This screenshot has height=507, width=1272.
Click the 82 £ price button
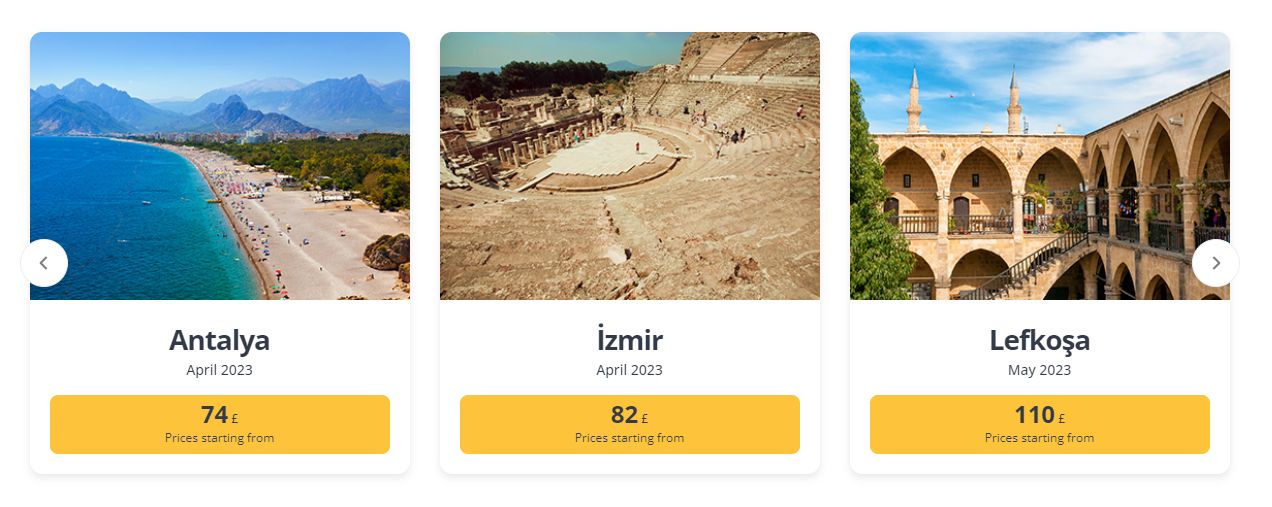point(630,424)
